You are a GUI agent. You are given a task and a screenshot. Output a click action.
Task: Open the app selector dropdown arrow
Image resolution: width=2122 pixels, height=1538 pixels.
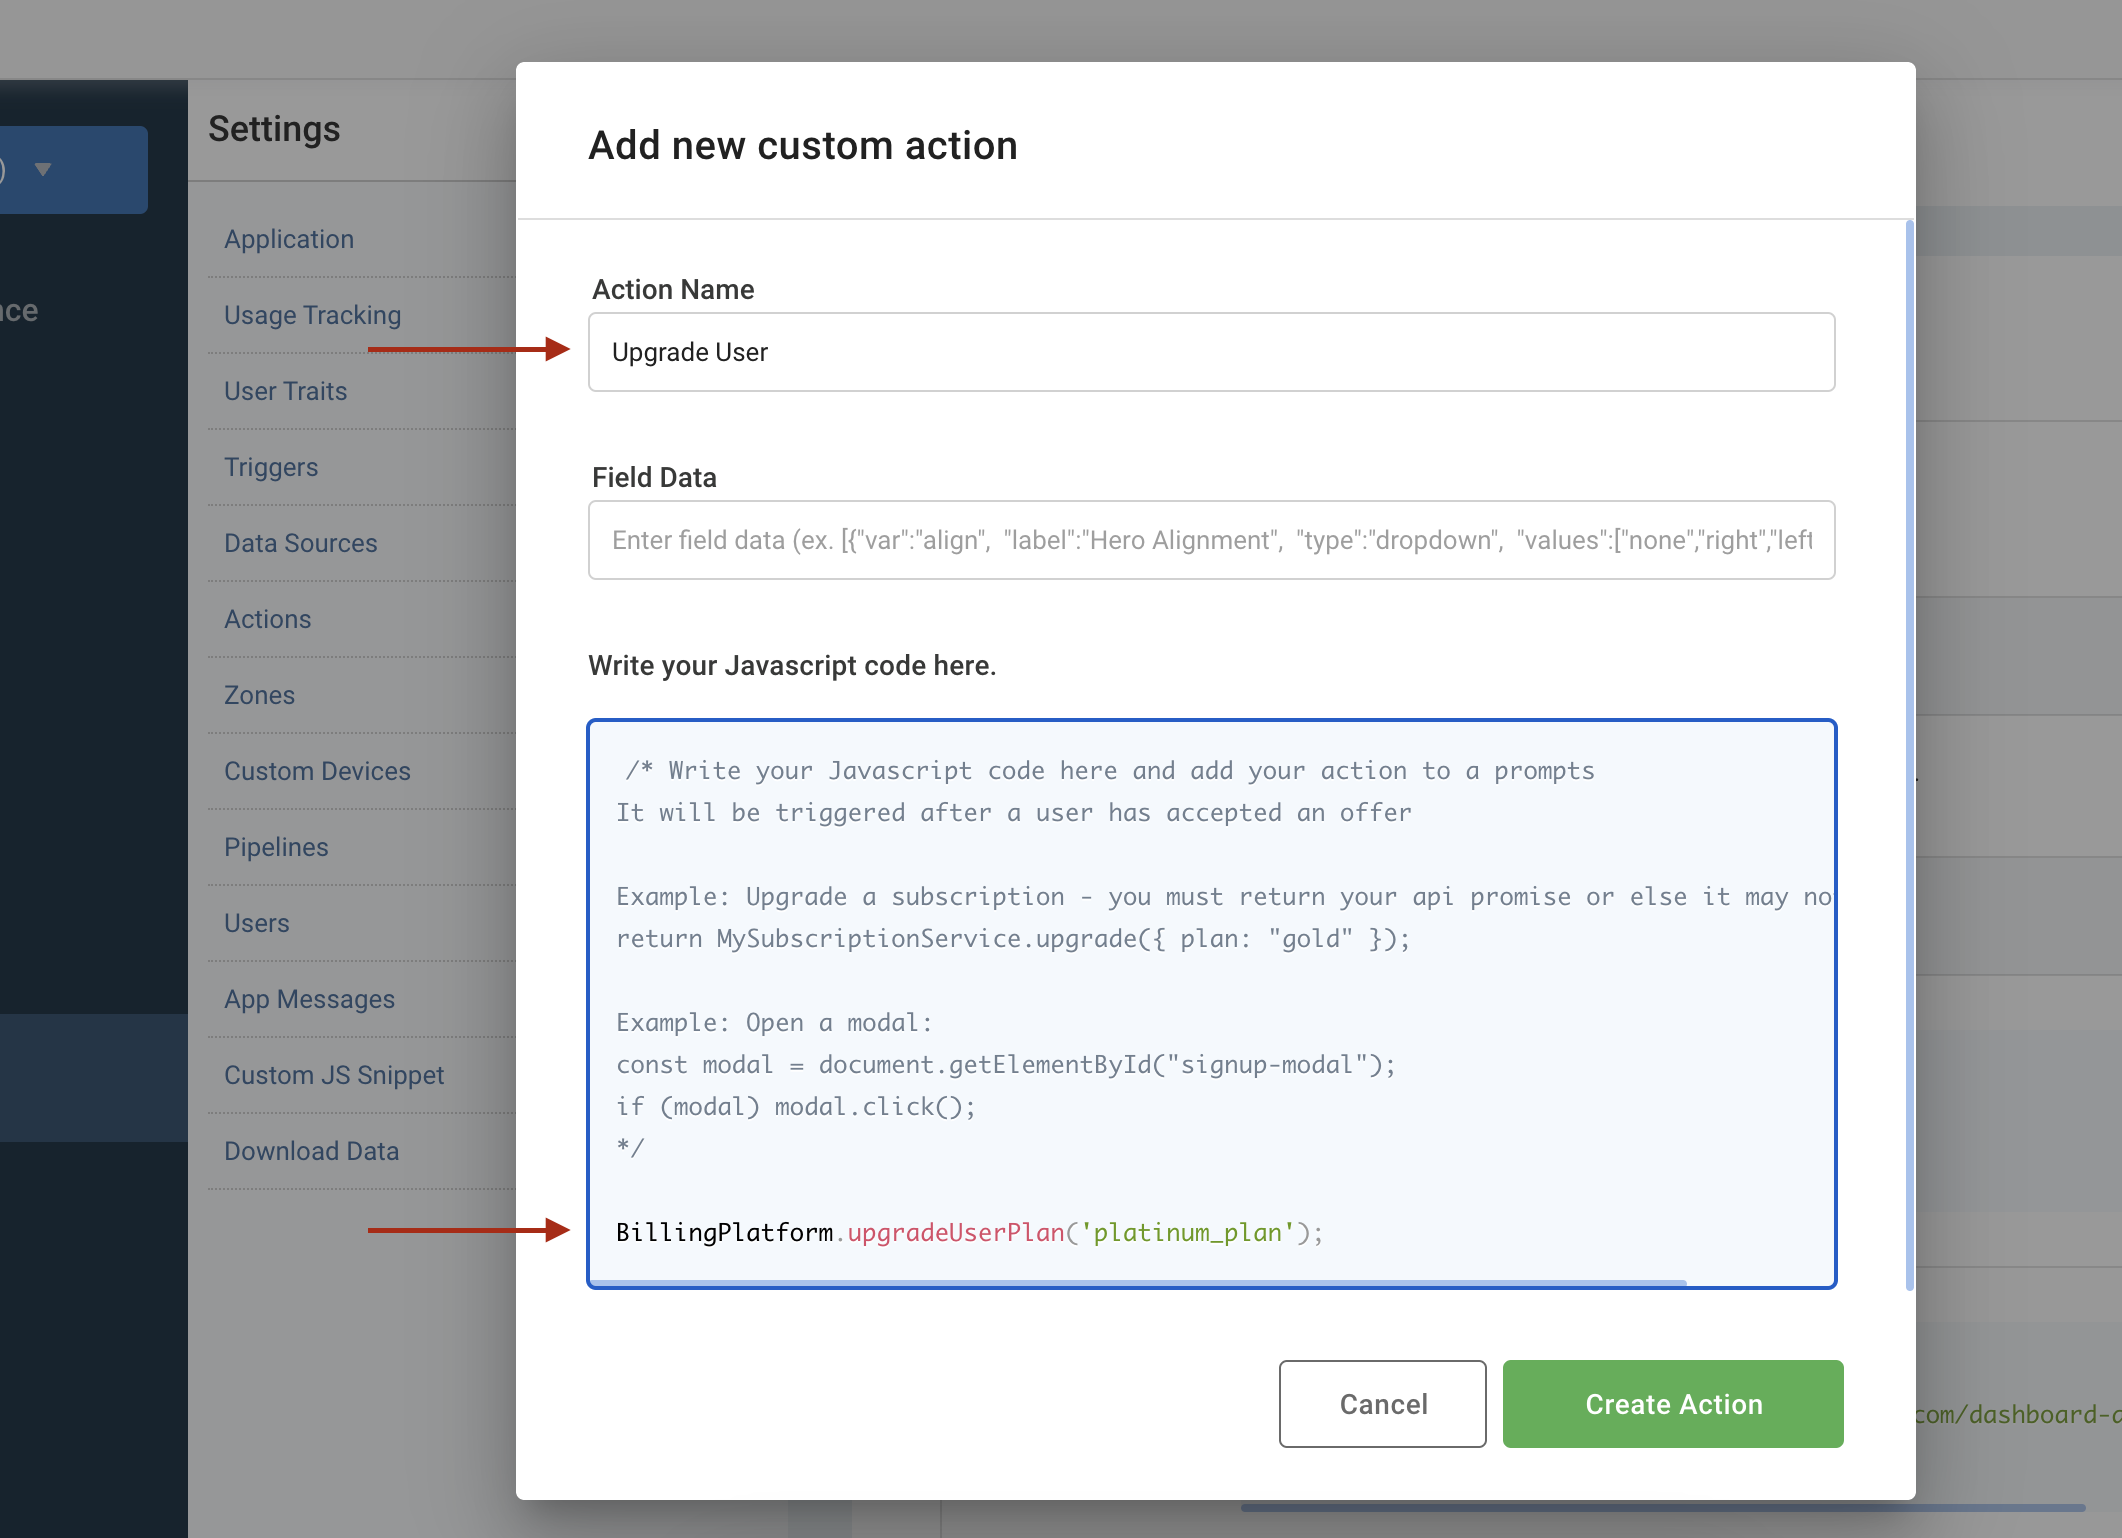pyautogui.click(x=42, y=169)
